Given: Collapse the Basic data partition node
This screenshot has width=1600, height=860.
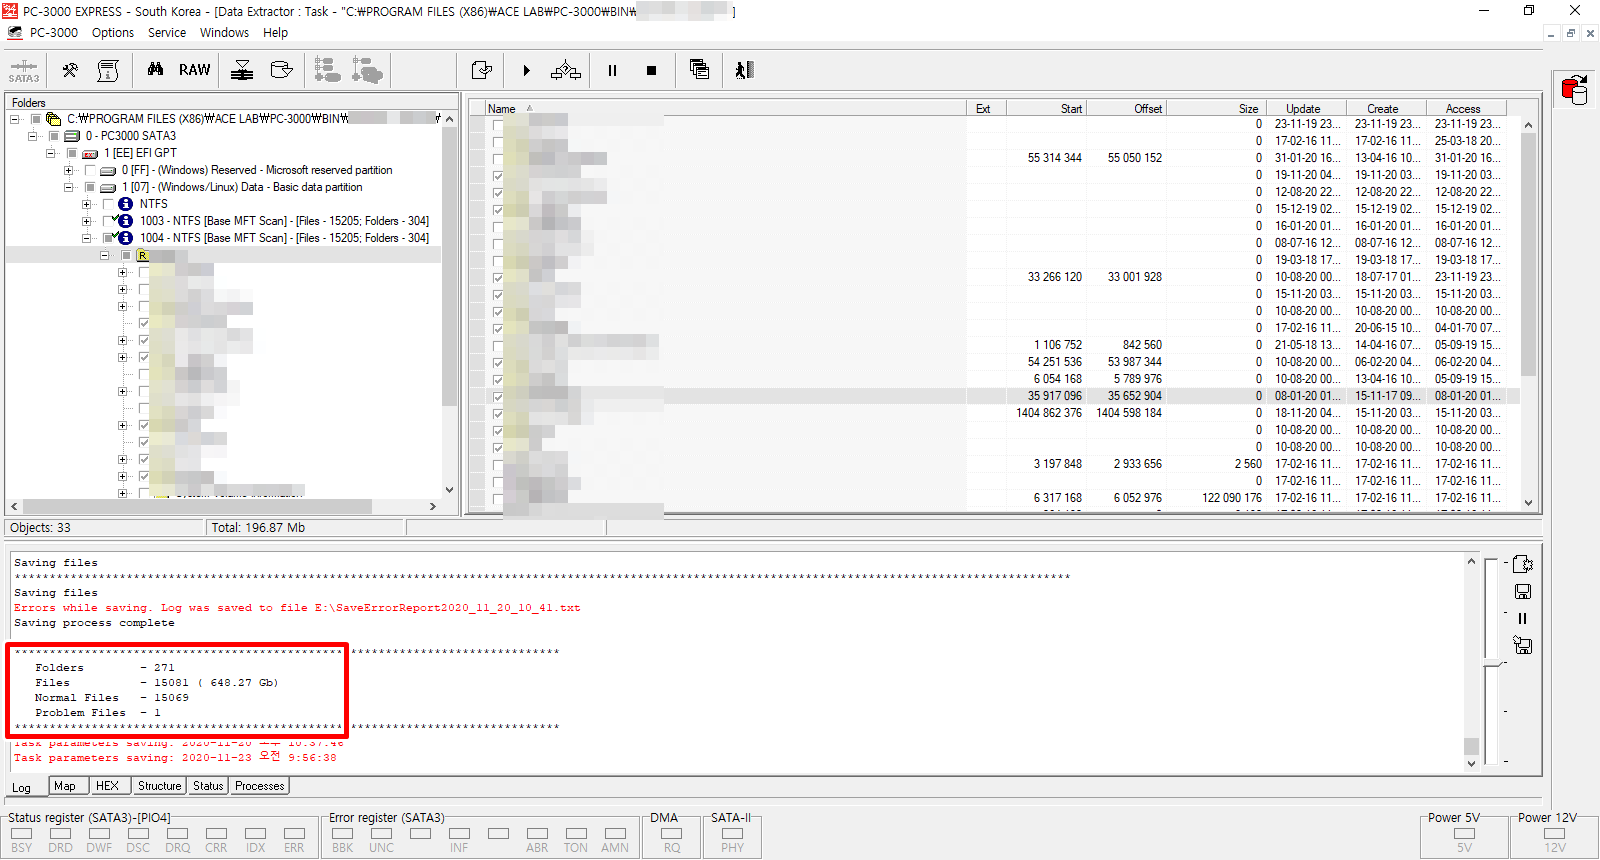Looking at the screenshot, I should tap(69, 187).
